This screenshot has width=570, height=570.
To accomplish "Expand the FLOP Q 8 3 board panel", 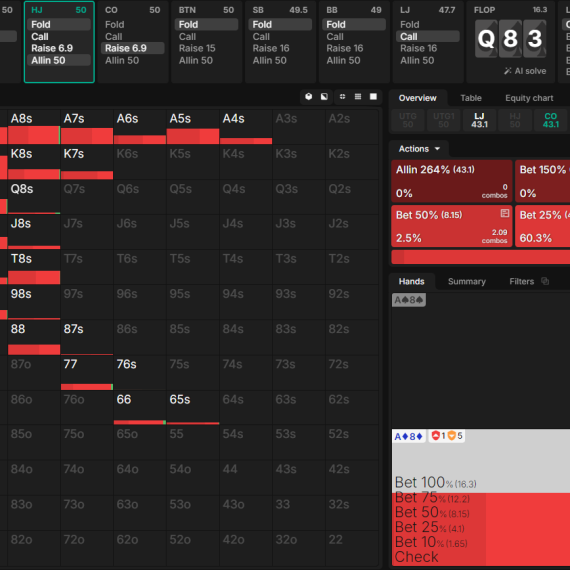I will [x=510, y=42].
